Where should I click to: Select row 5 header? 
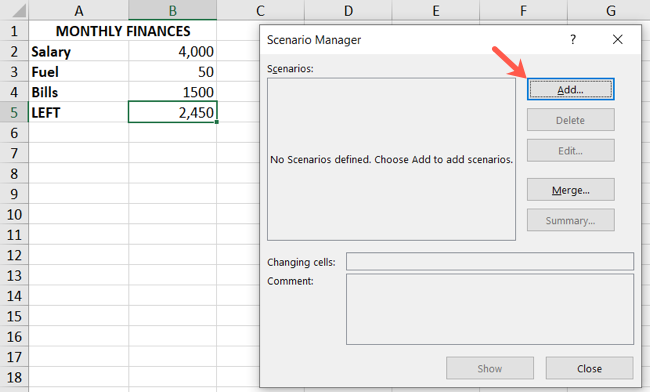coord(14,112)
